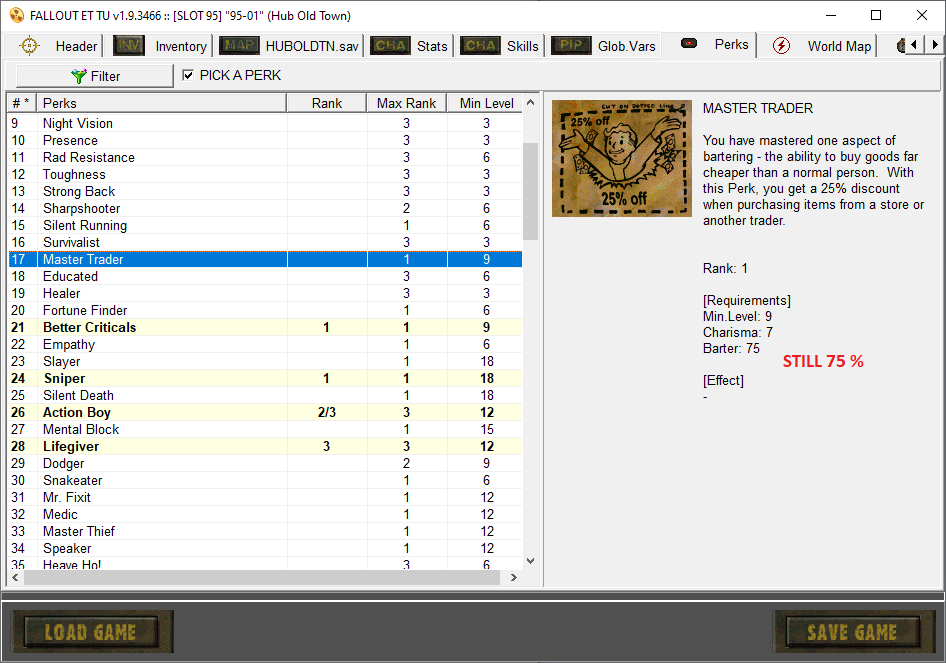Click the CHA icon beside Skills

coord(480,46)
